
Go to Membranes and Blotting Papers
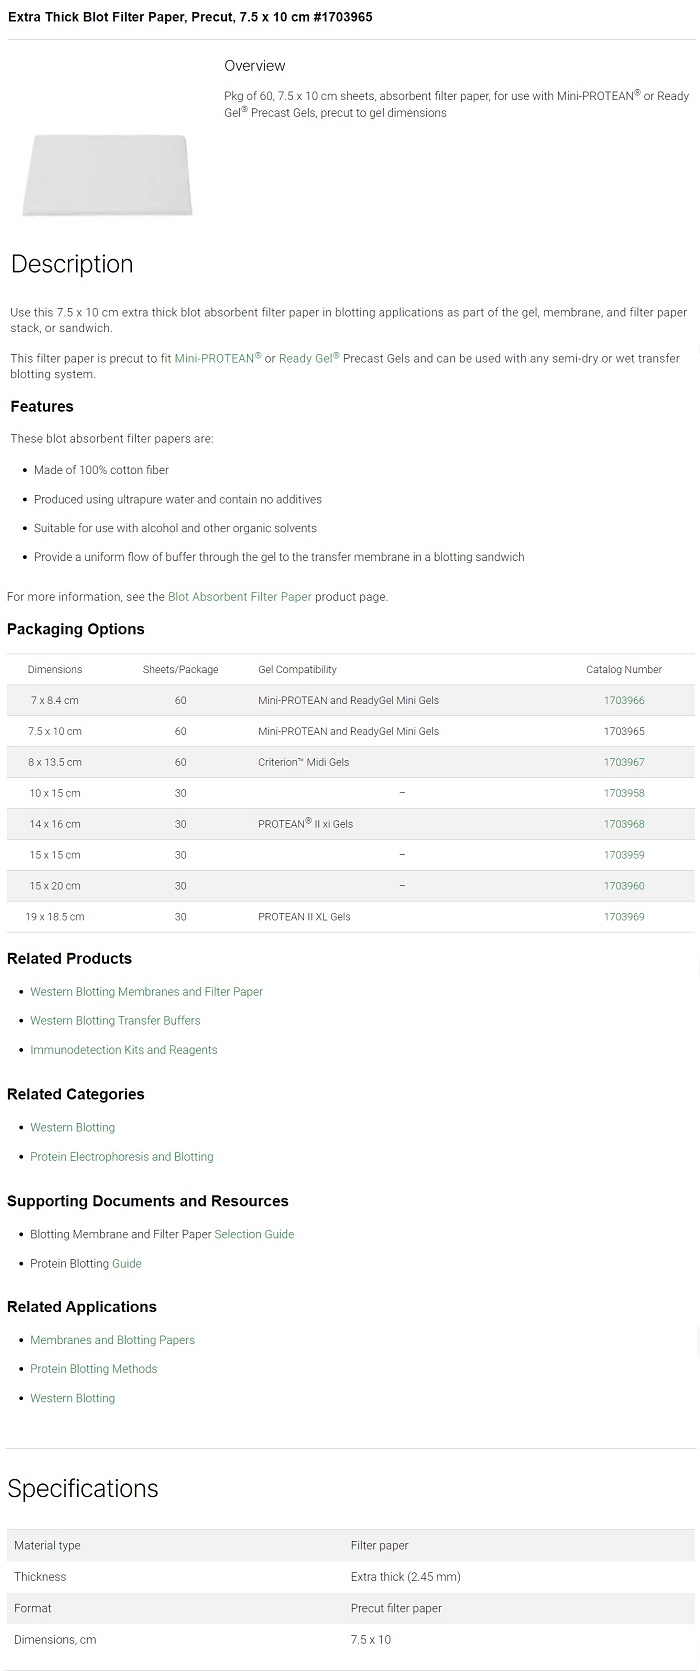click(112, 1340)
